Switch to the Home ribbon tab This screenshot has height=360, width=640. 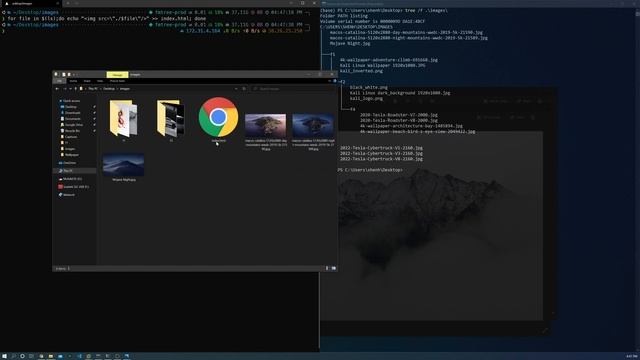tap(73, 81)
